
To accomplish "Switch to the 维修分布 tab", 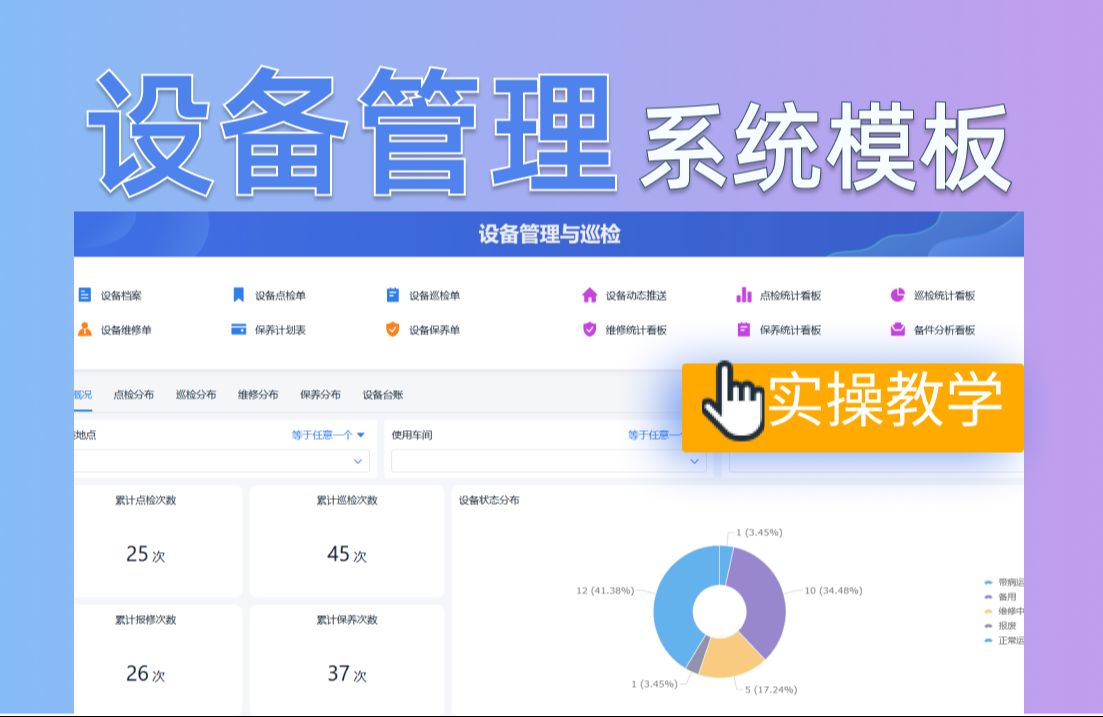I will pyautogui.click(x=258, y=395).
